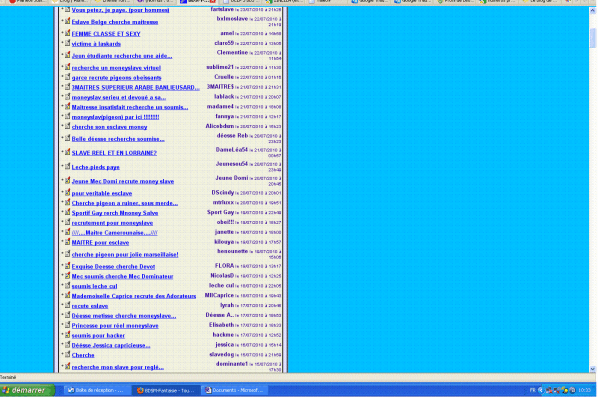The height and width of the screenshot is (397, 598).
Task: Open 'Mademoiselle Caprice recrute des Adorateurs' thread
Action: click(x=134, y=296)
